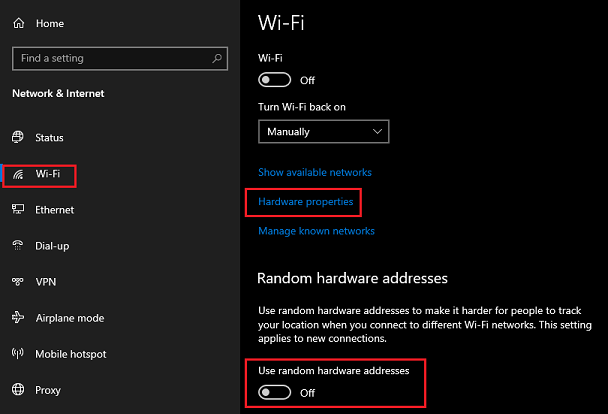Image resolution: width=608 pixels, height=414 pixels.
Task: Click the Airplane mode plane icon
Action: [18, 317]
